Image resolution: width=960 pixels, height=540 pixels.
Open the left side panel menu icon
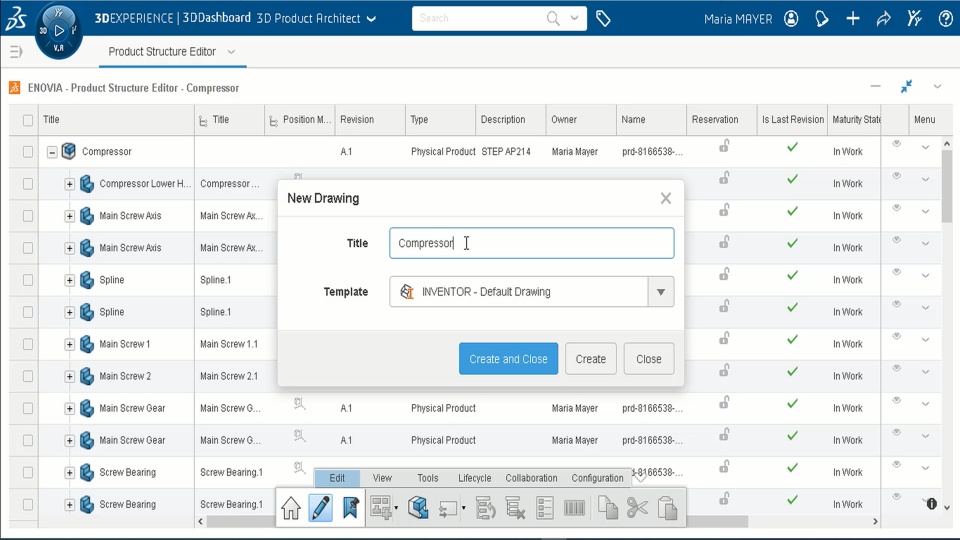click(16, 52)
